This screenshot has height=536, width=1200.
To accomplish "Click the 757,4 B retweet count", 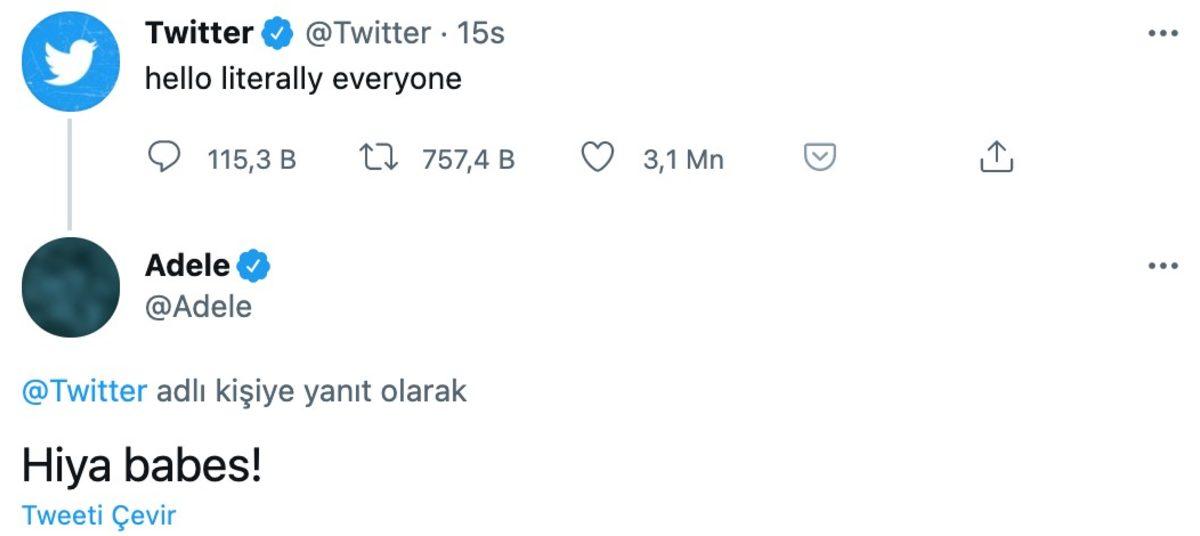I will (x=468, y=159).
